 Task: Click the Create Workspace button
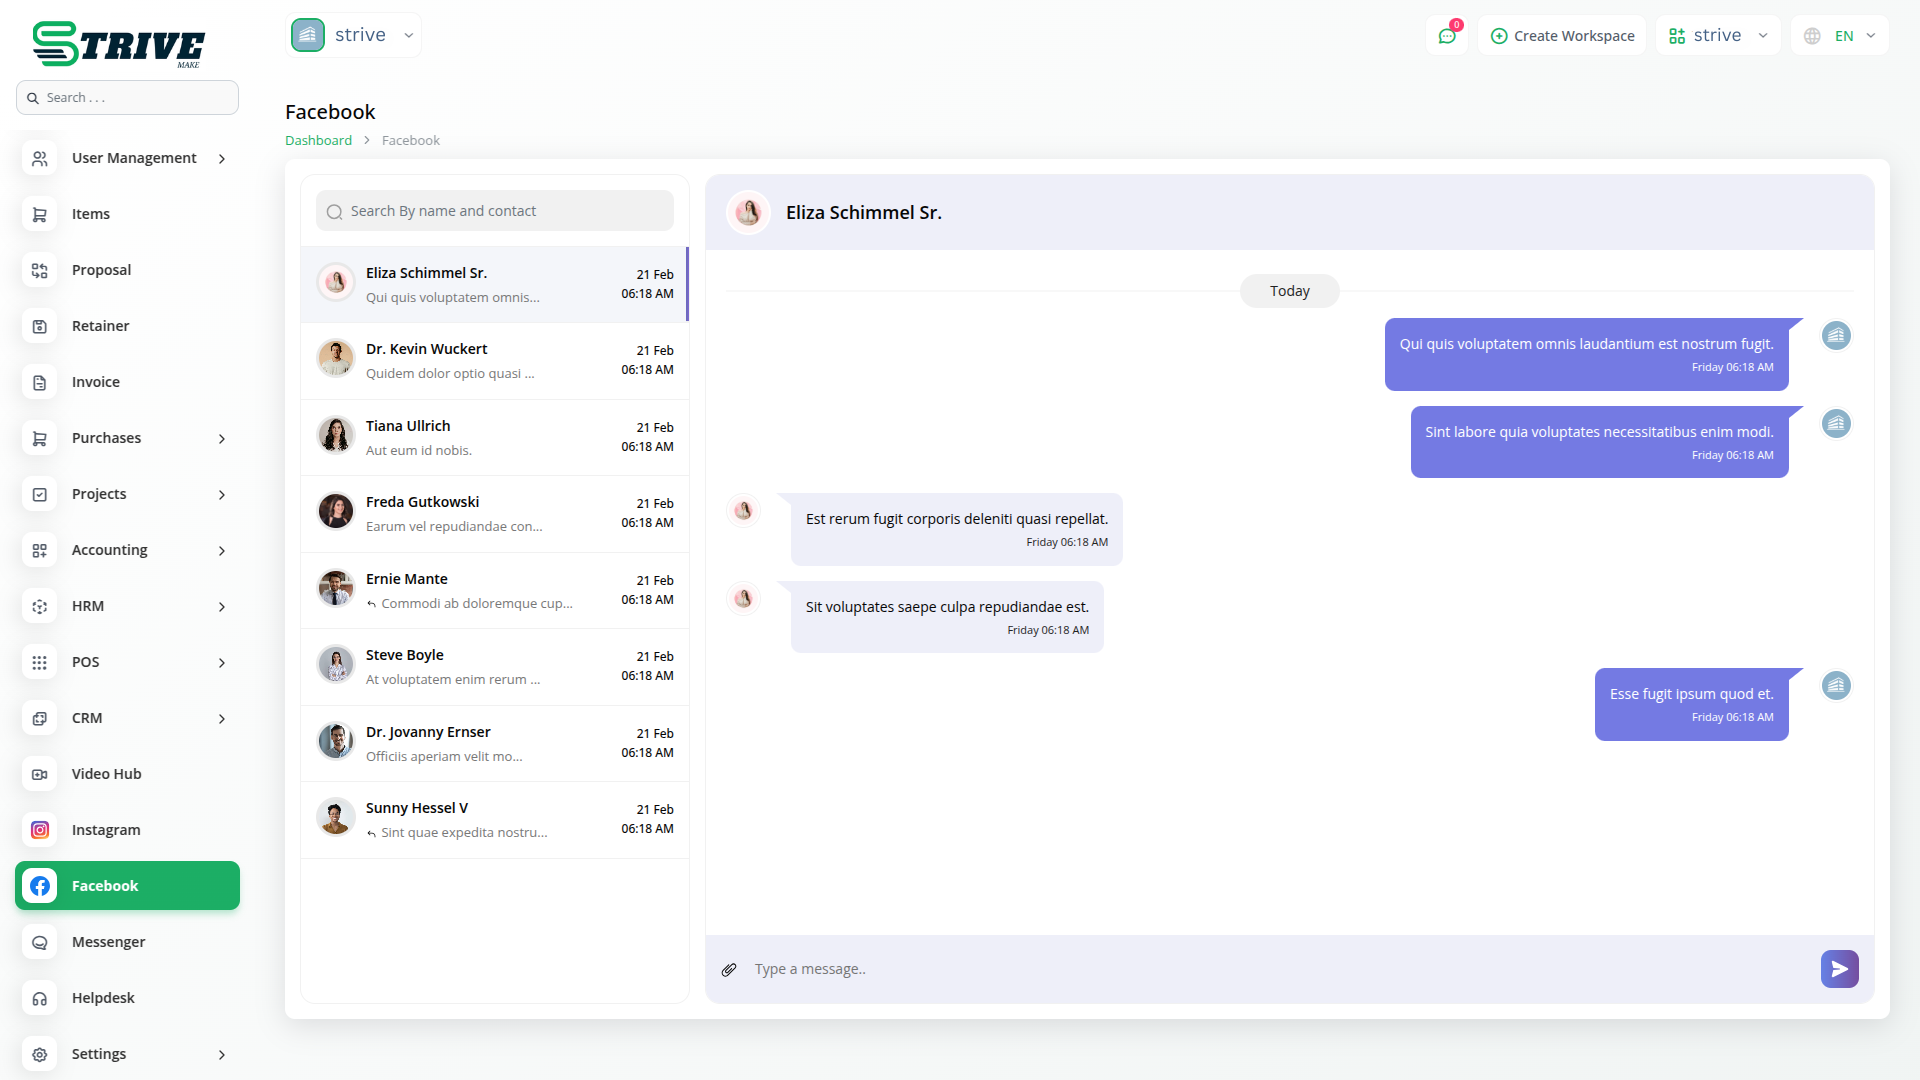1562,36
